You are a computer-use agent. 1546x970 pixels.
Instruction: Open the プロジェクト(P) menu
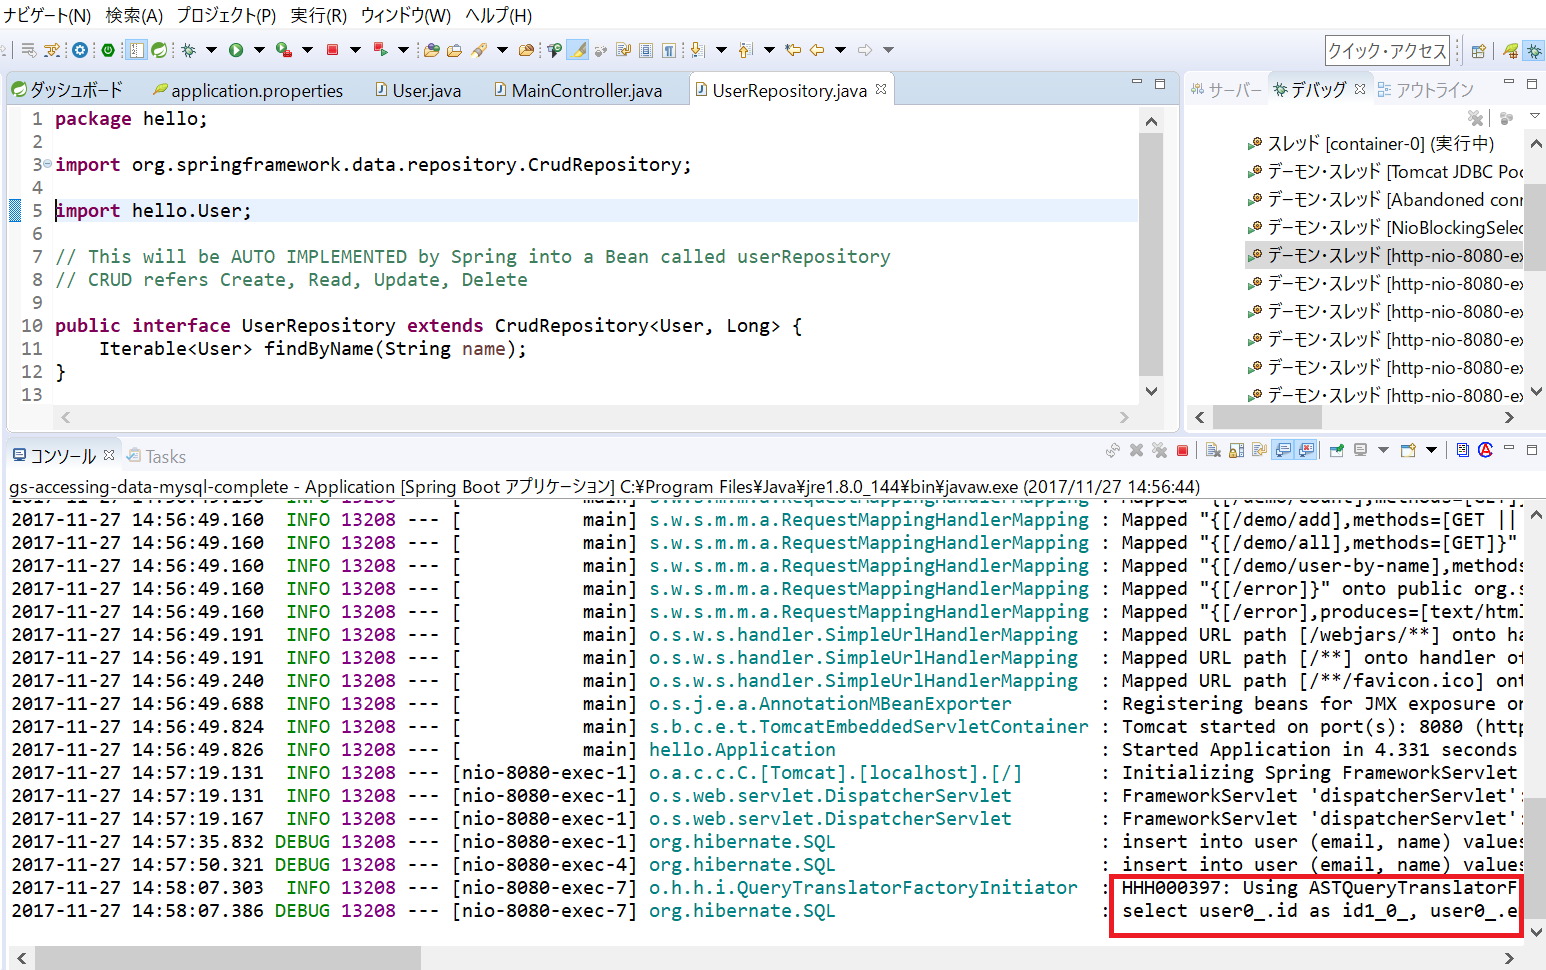pos(226,15)
